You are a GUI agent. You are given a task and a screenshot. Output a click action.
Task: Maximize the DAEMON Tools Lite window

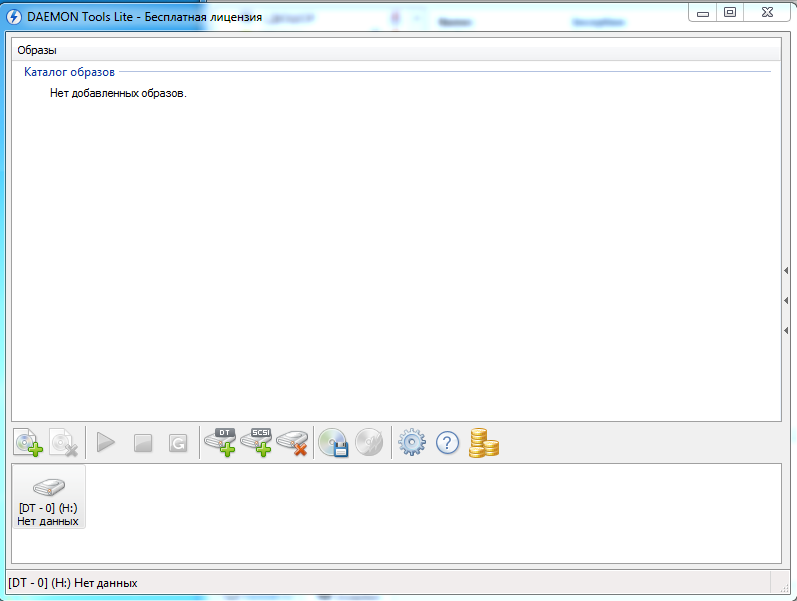point(730,13)
